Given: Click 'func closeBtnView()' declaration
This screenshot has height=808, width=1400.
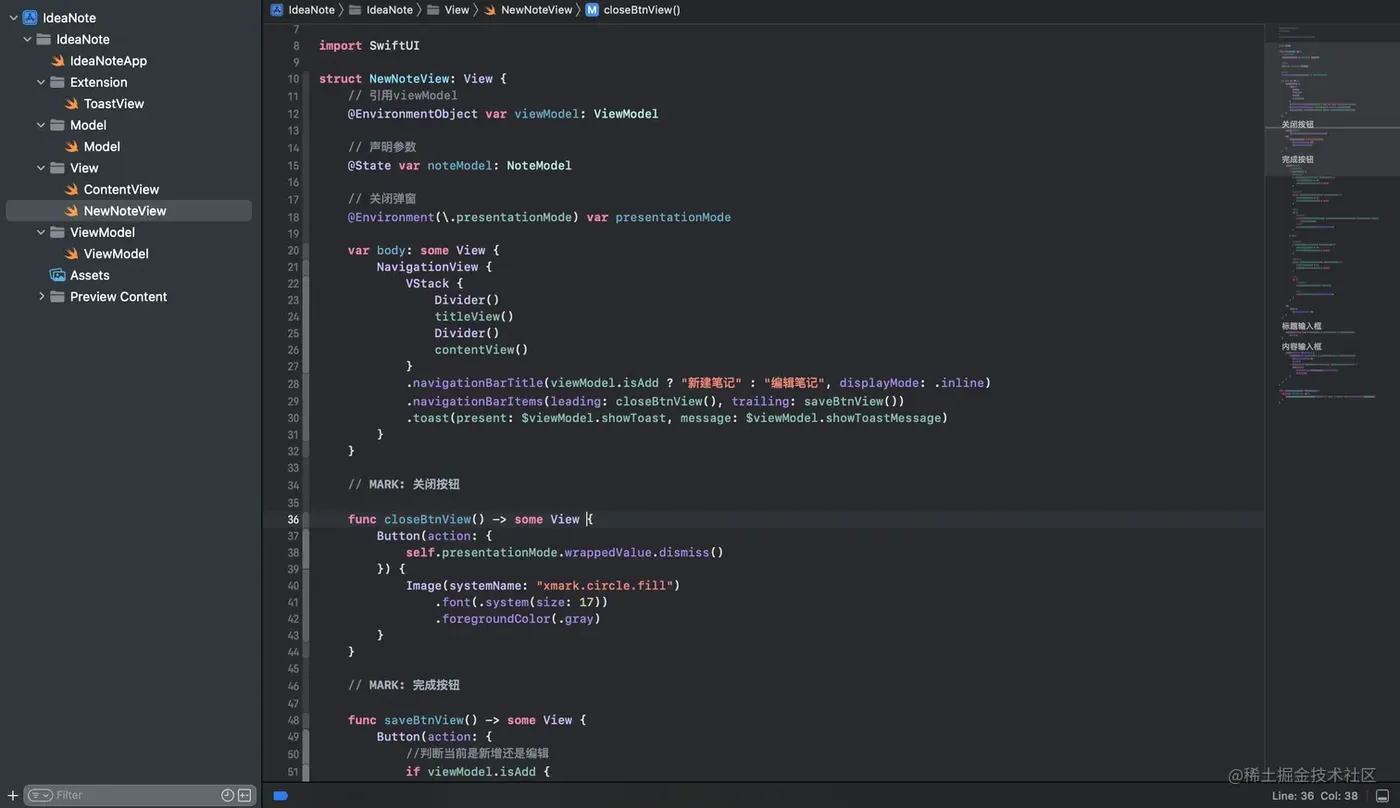Looking at the screenshot, I should coord(470,520).
